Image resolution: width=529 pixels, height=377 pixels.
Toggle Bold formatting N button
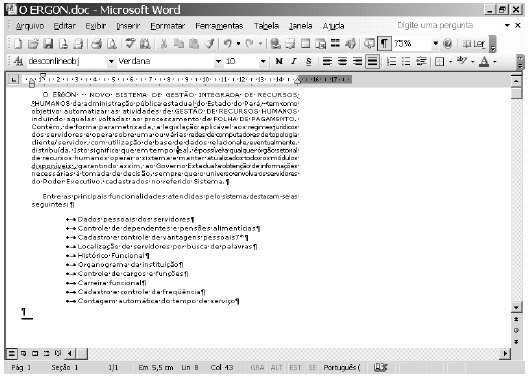point(279,61)
